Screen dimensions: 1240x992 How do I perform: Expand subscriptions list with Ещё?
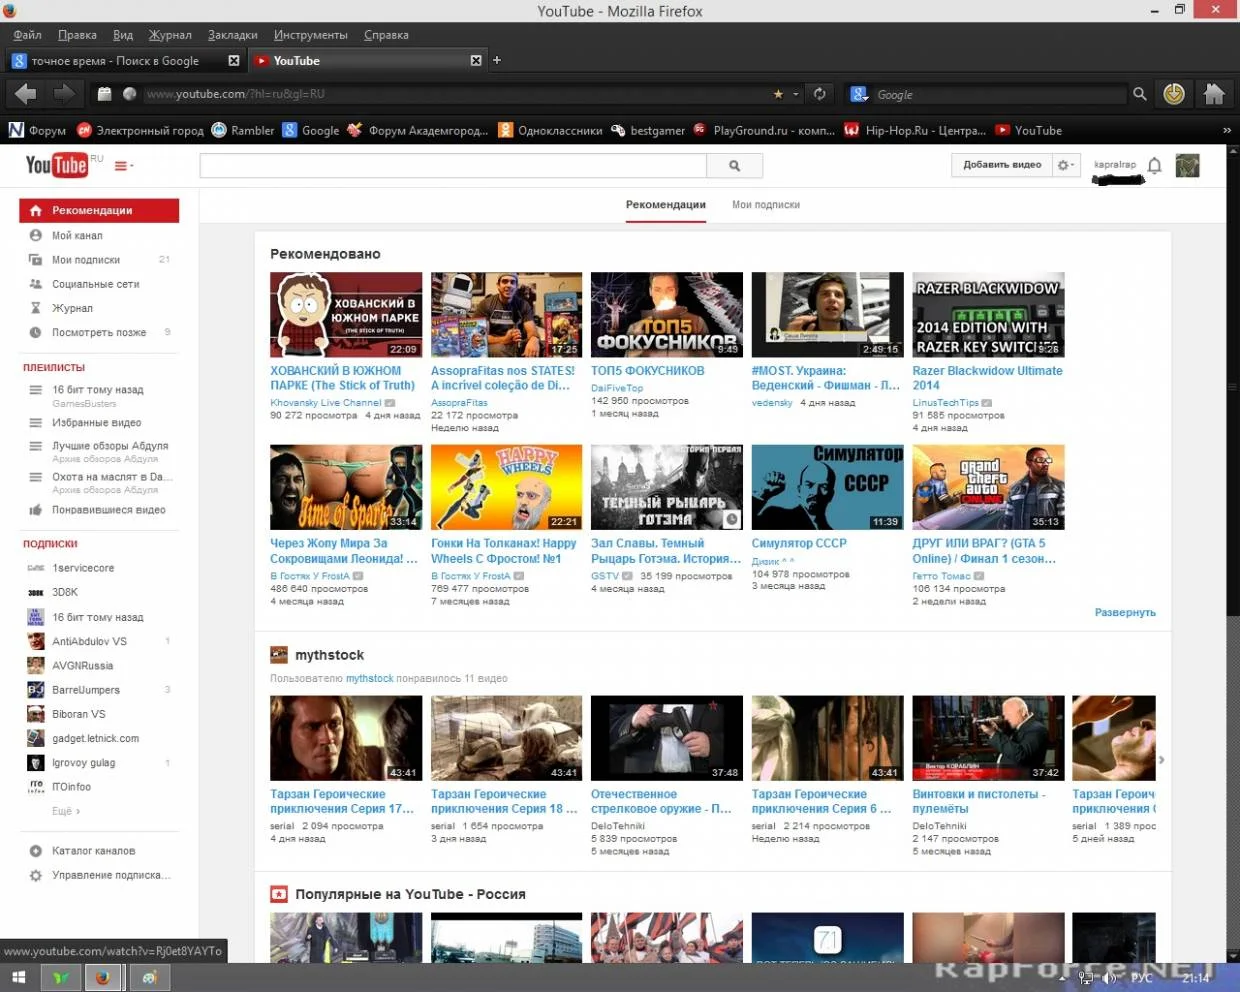[x=66, y=811]
